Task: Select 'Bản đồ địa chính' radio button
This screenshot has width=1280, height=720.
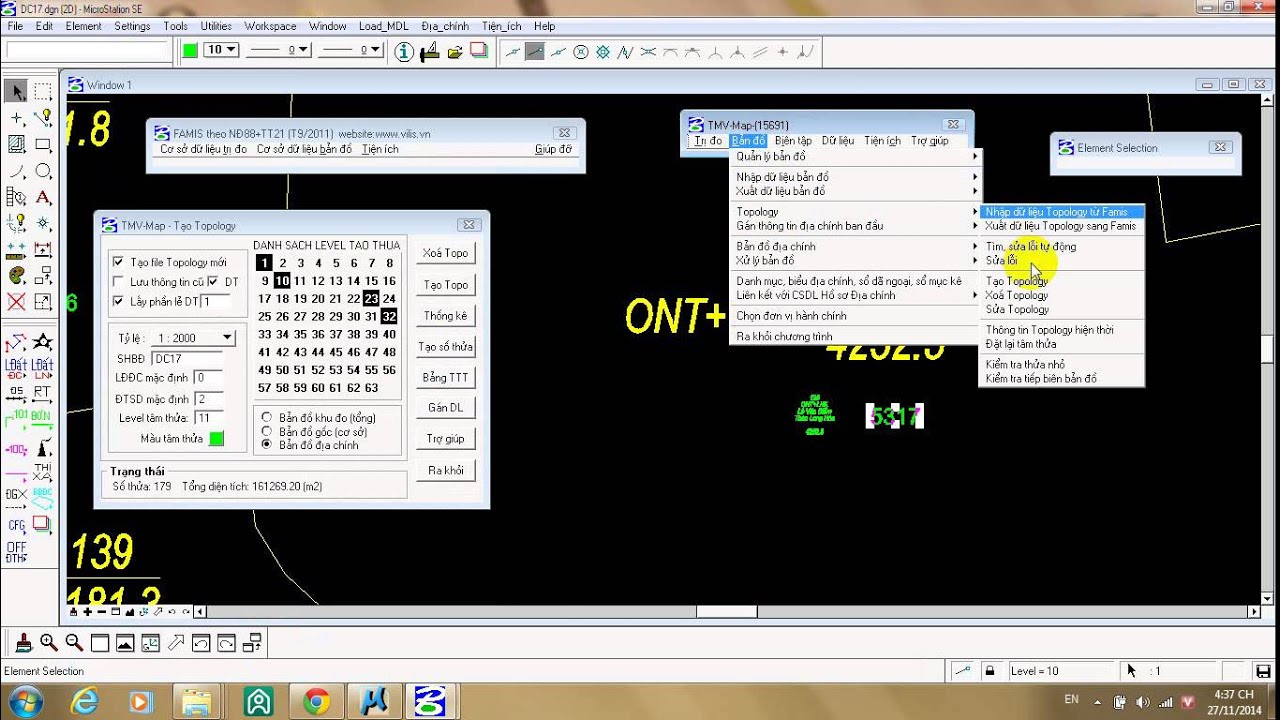Action: coord(266,444)
